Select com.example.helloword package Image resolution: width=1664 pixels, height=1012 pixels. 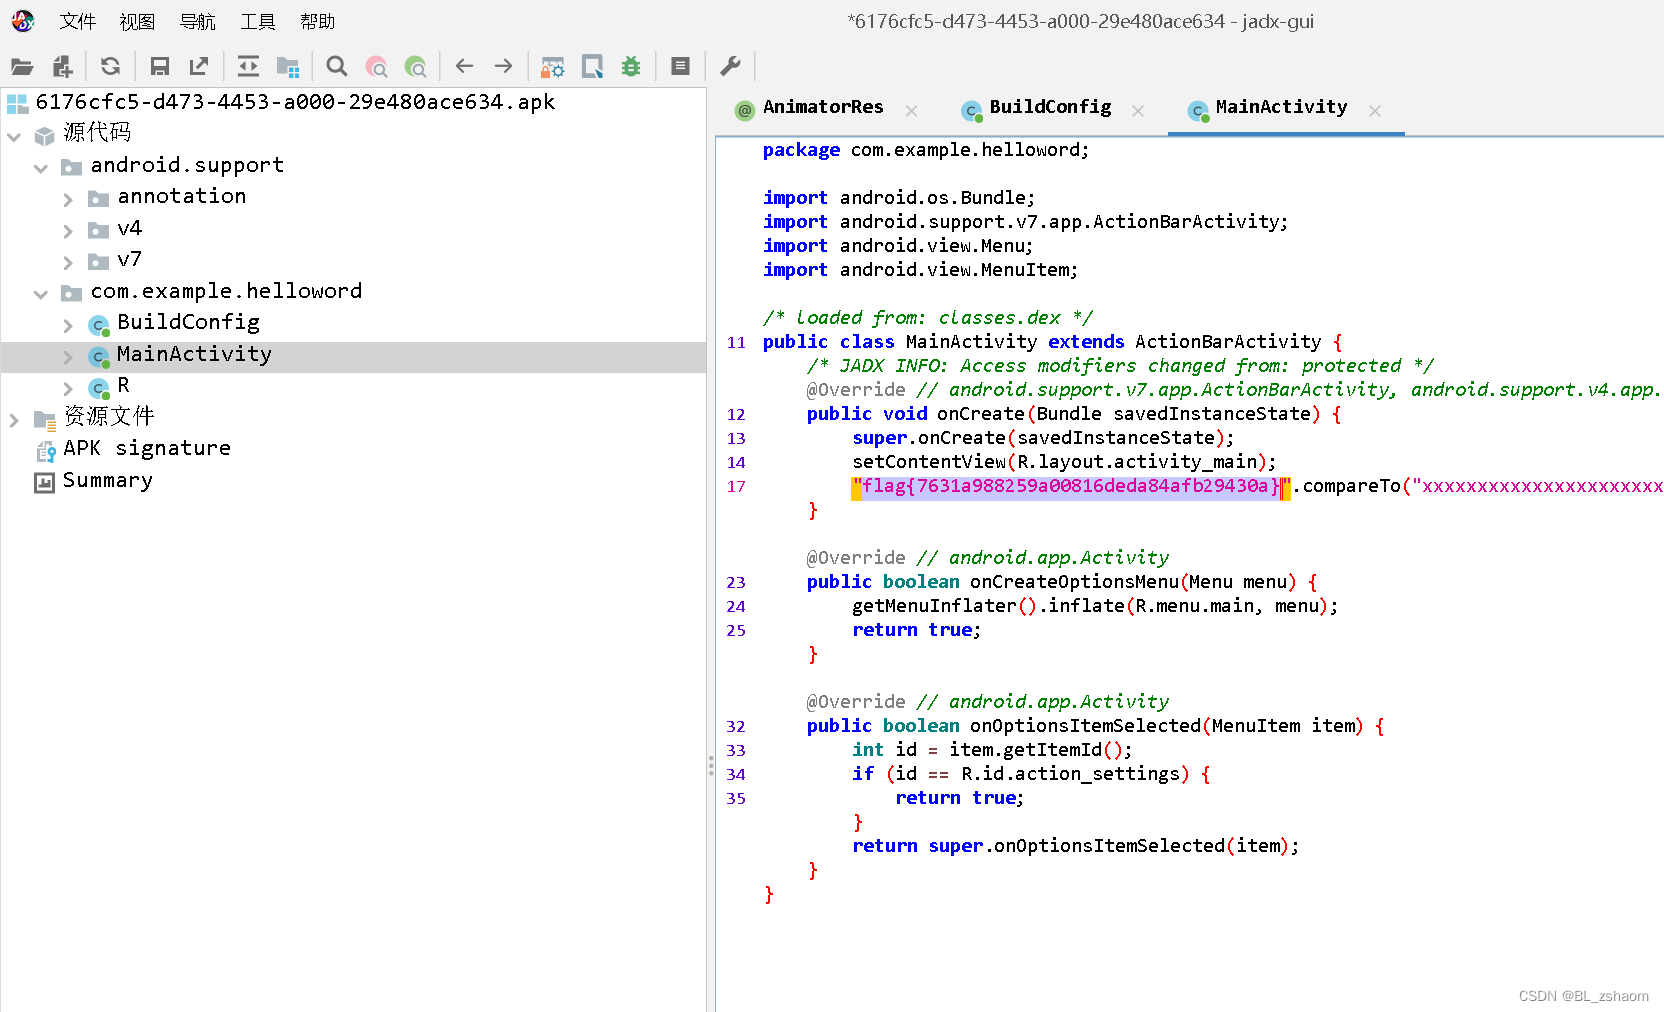tap(226, 291)
